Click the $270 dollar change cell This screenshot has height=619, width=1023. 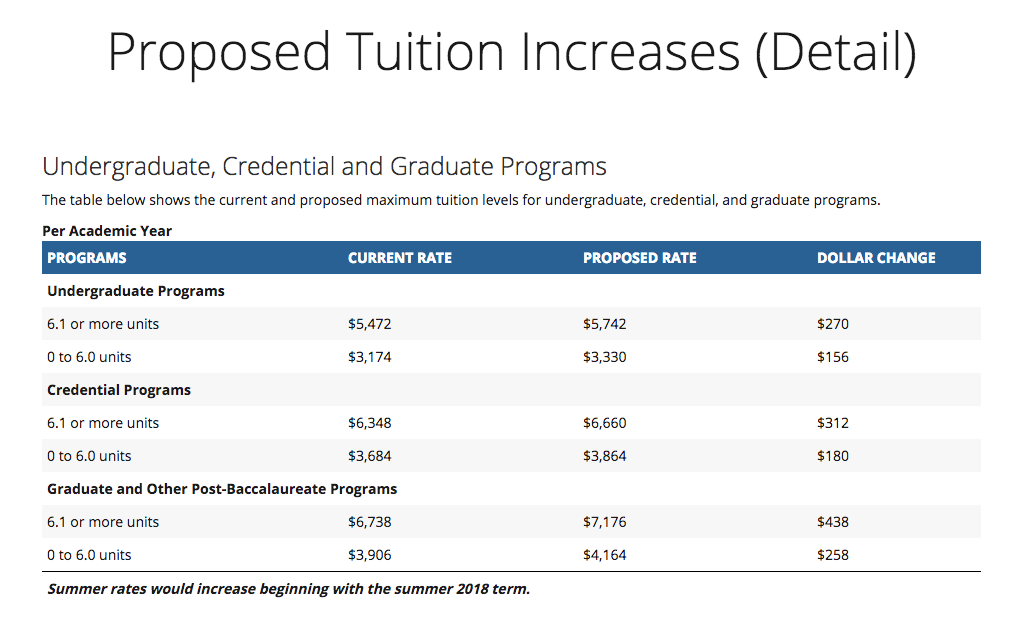(x=833, y=324)
